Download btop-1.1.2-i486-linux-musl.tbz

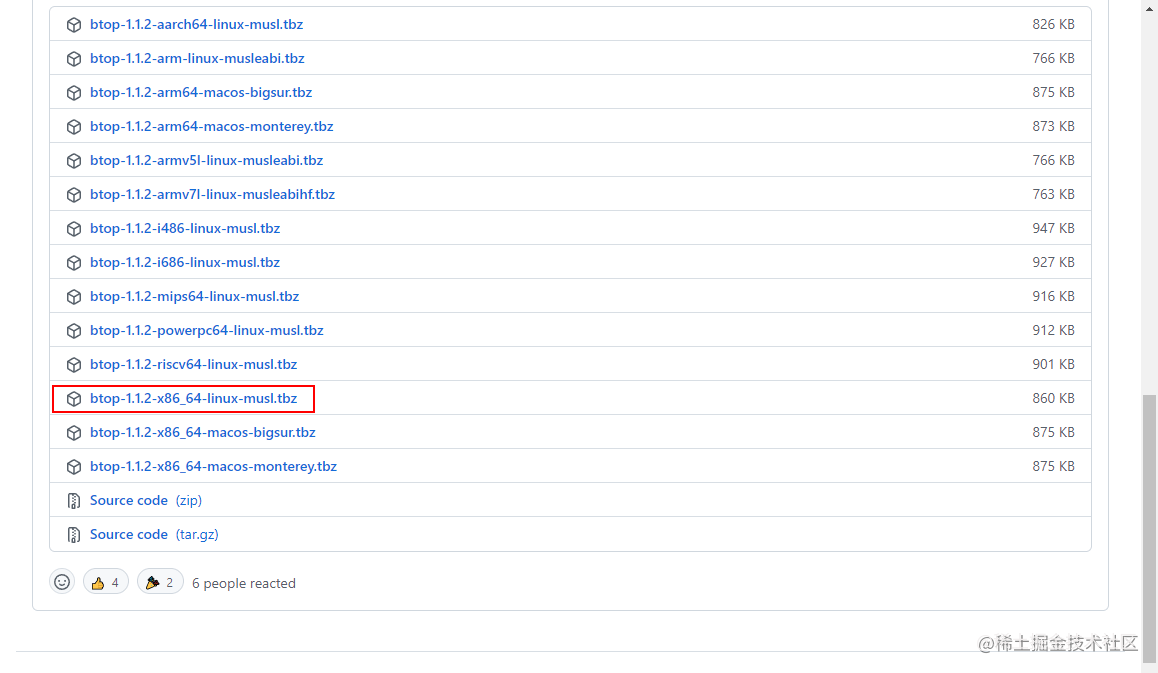[x=185, y=228]
